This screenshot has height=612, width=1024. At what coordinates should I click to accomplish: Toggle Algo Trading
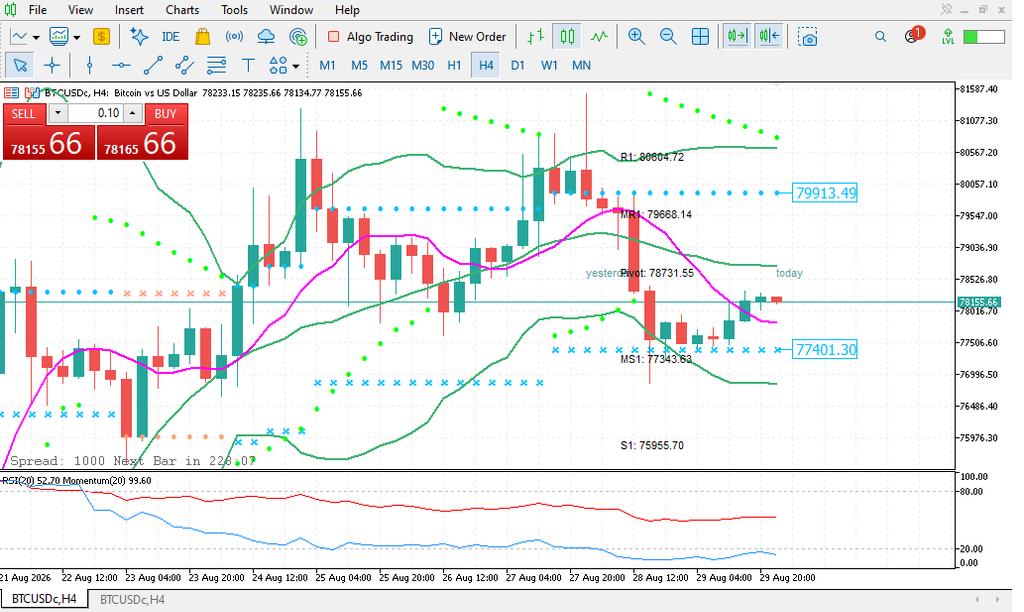(x=370, y=37)
